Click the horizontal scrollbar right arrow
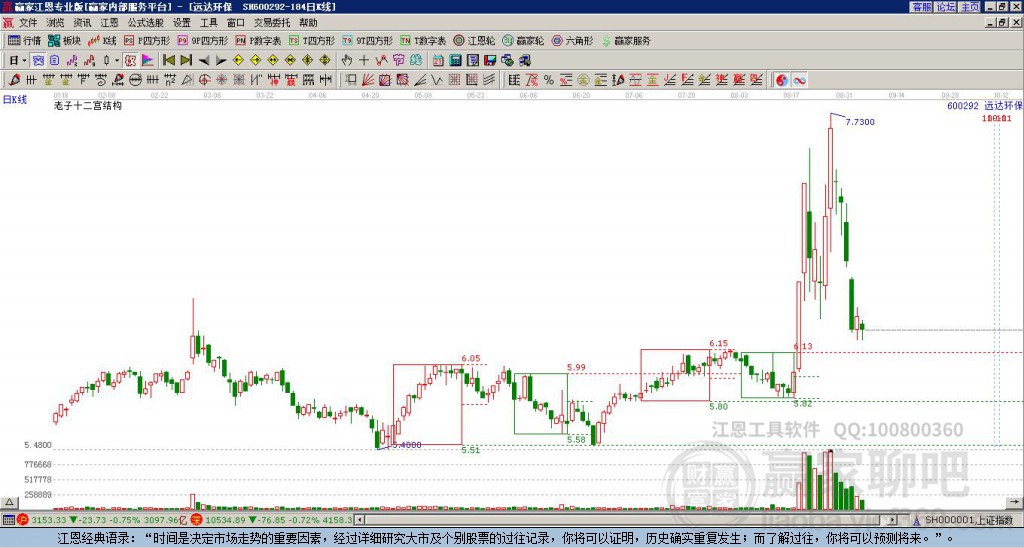The width and height of the screenshot is (1024, 548). pyautogui.click(x=893, y=520)
